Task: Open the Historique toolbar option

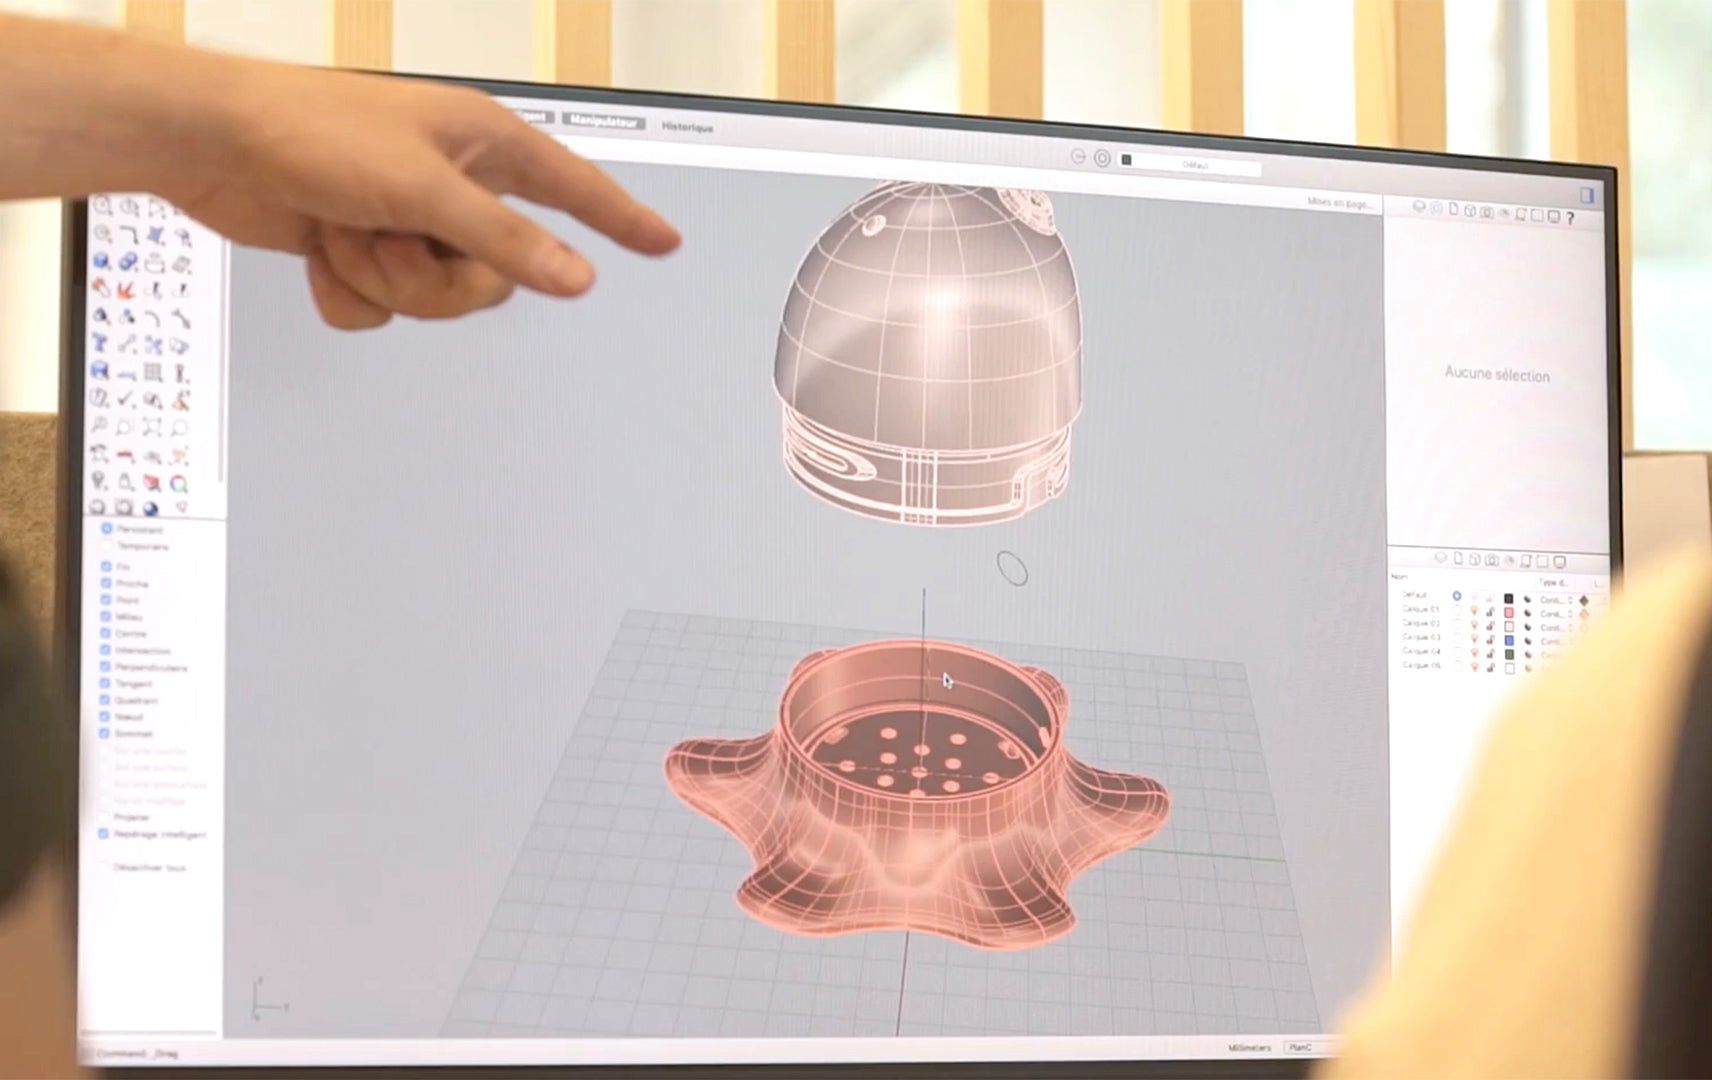Action: coord(687,127)
